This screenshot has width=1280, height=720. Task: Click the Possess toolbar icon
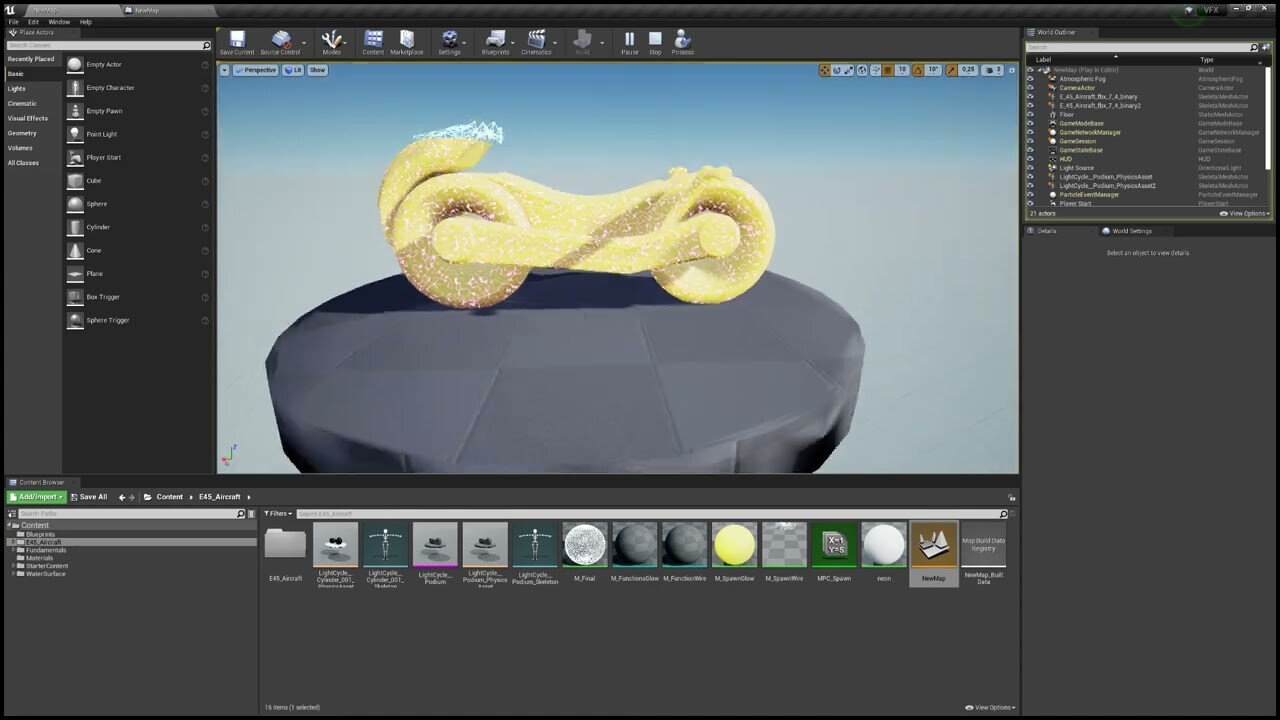682,41
